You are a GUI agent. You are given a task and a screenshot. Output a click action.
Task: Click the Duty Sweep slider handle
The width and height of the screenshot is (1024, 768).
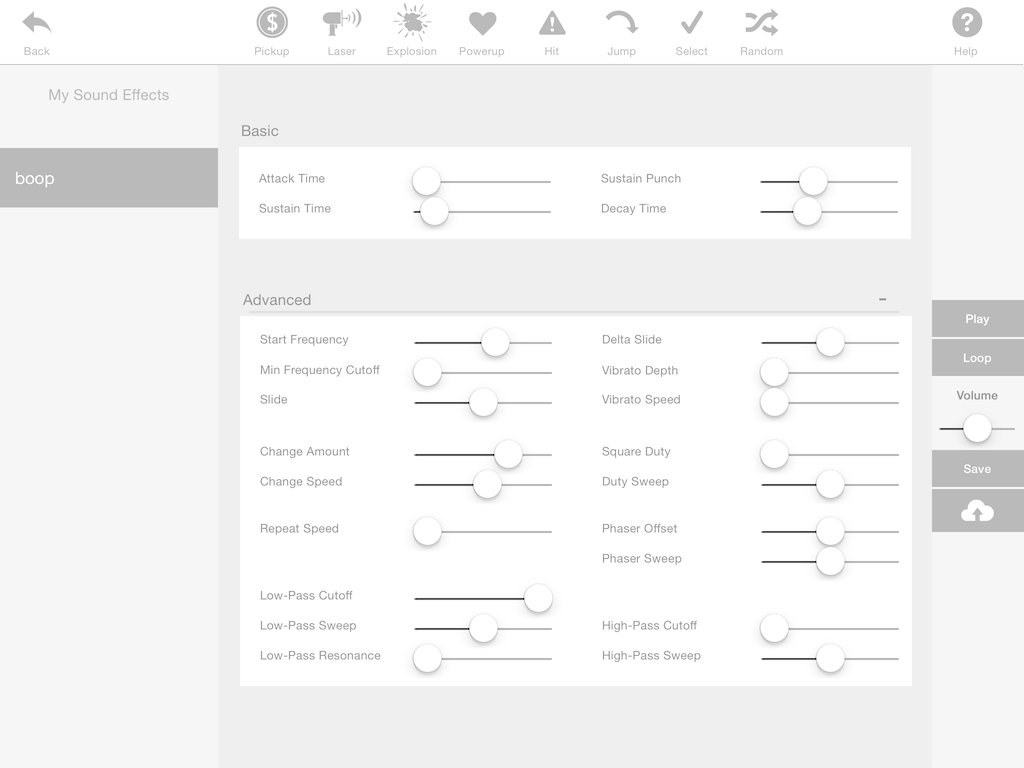pos(830,485)
